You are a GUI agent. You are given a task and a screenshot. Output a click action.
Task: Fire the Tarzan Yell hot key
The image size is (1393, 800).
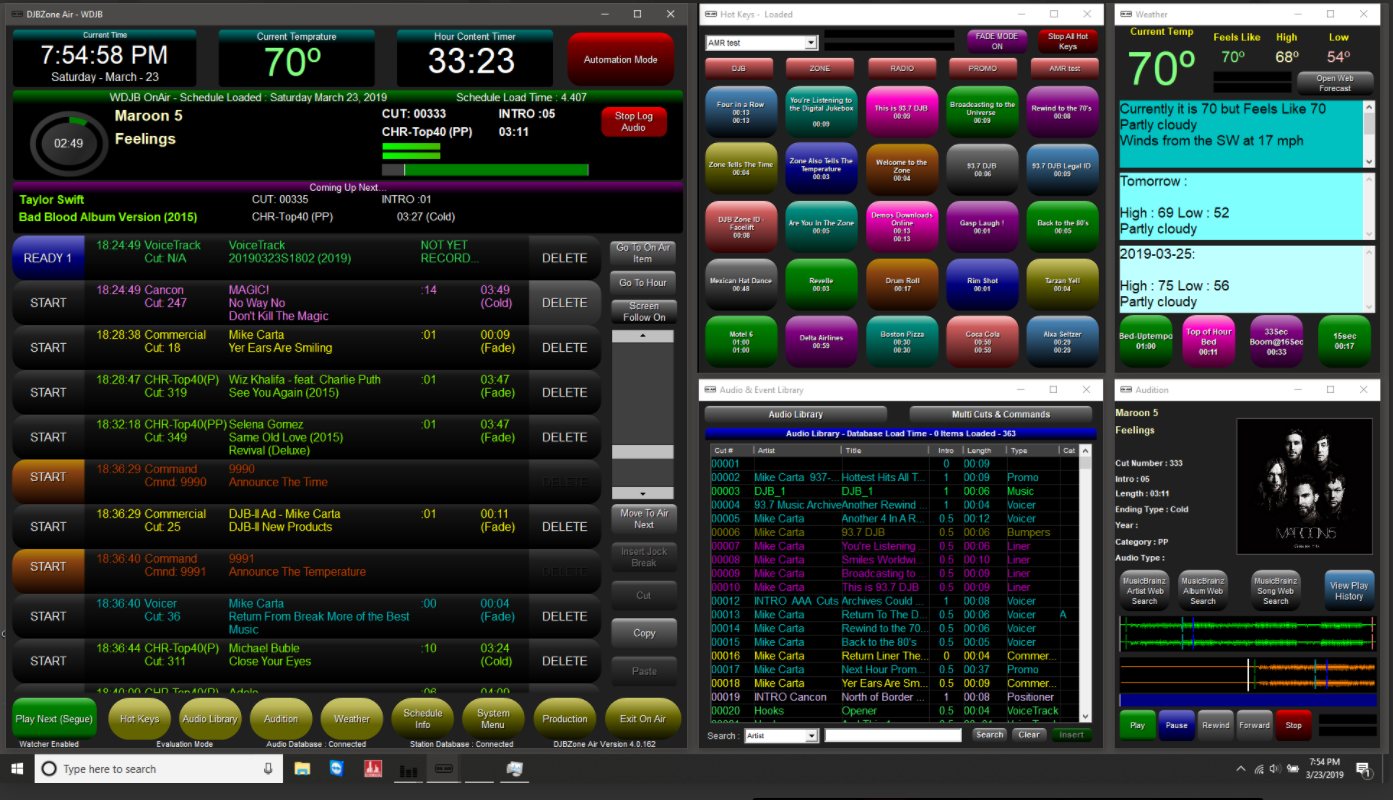pos(1062,285)
